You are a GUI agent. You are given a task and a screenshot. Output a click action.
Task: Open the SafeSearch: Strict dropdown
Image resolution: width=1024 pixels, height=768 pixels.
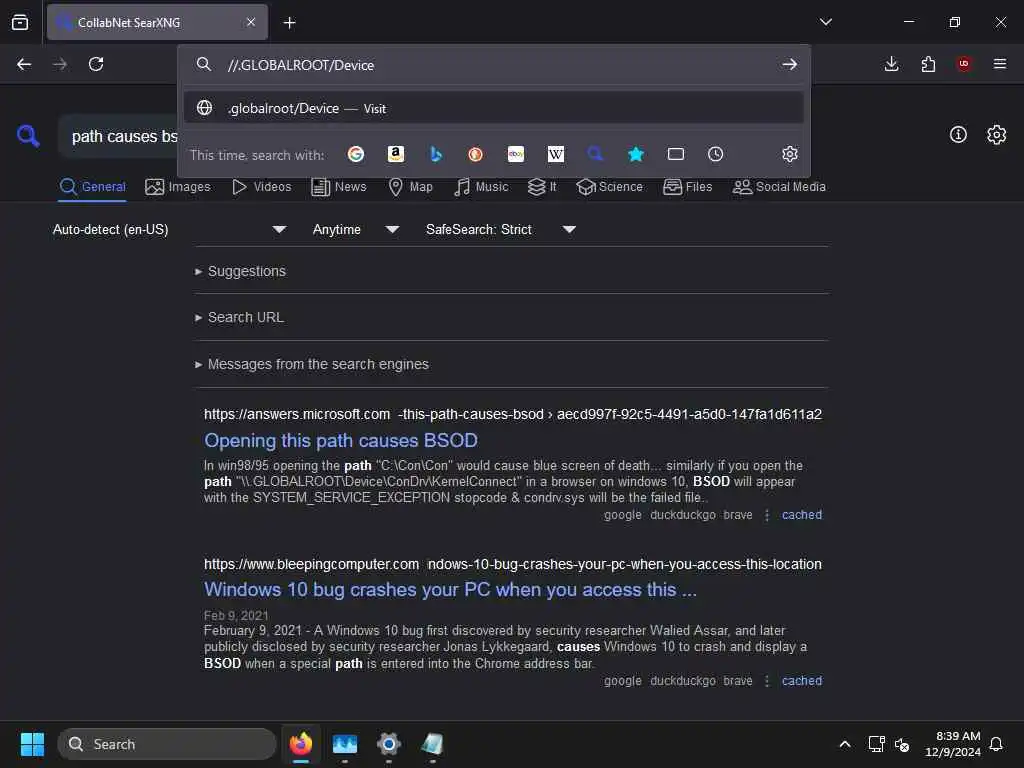click(500, 229)
